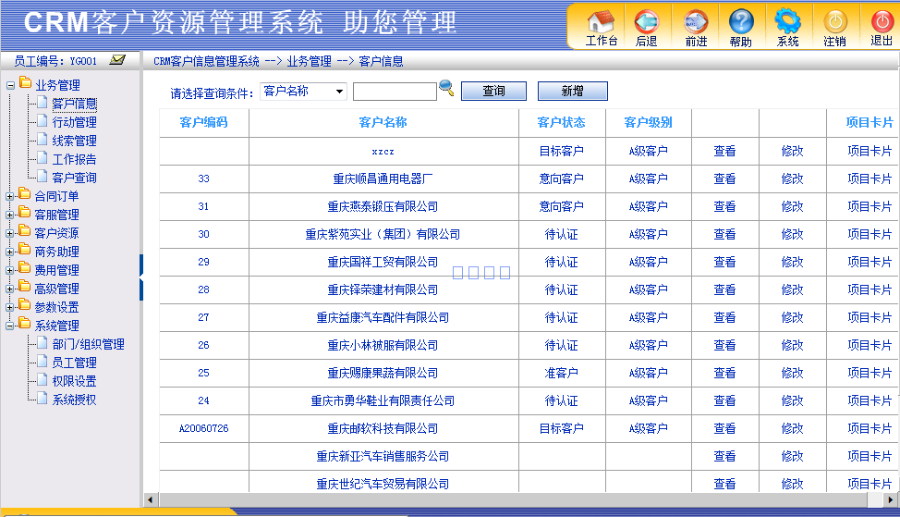Open 部门/组织管理 in the tree
Viewport: 900px width, 517px height.
88,344
